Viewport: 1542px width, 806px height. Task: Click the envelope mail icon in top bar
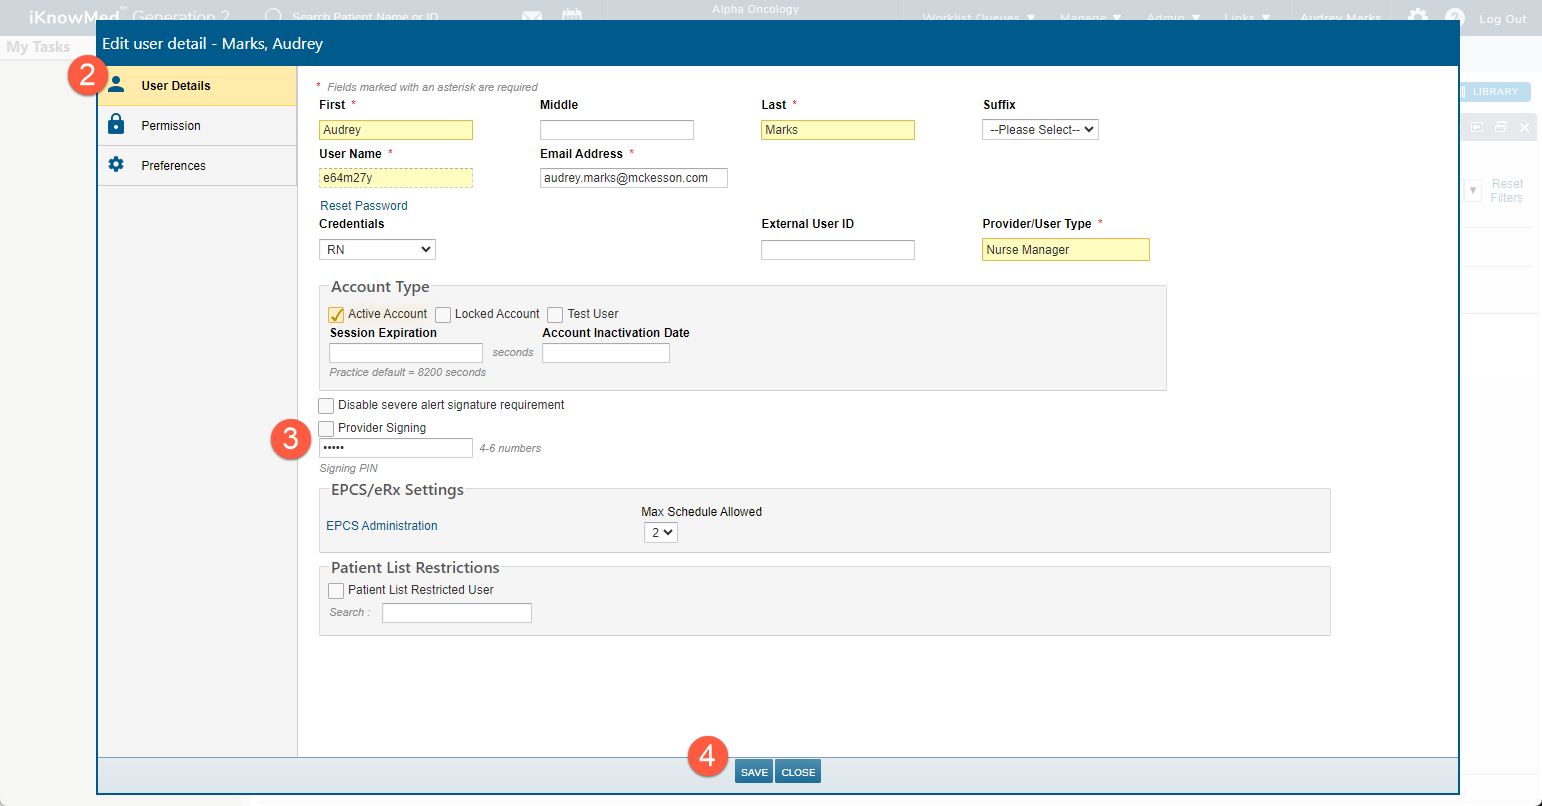pyautogui.click(x=532, y=17)
